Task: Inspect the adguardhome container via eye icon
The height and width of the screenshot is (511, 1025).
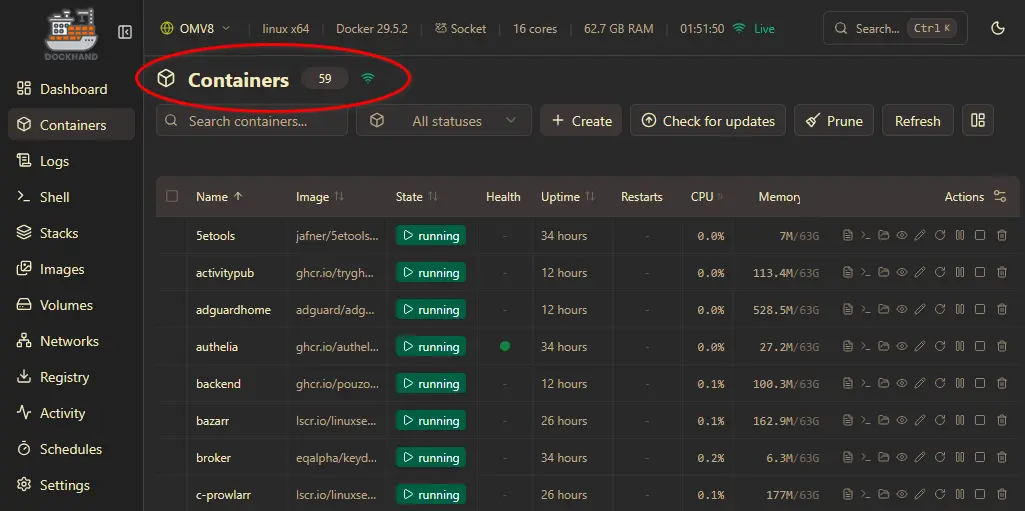Action: click(x=901, y=309)
